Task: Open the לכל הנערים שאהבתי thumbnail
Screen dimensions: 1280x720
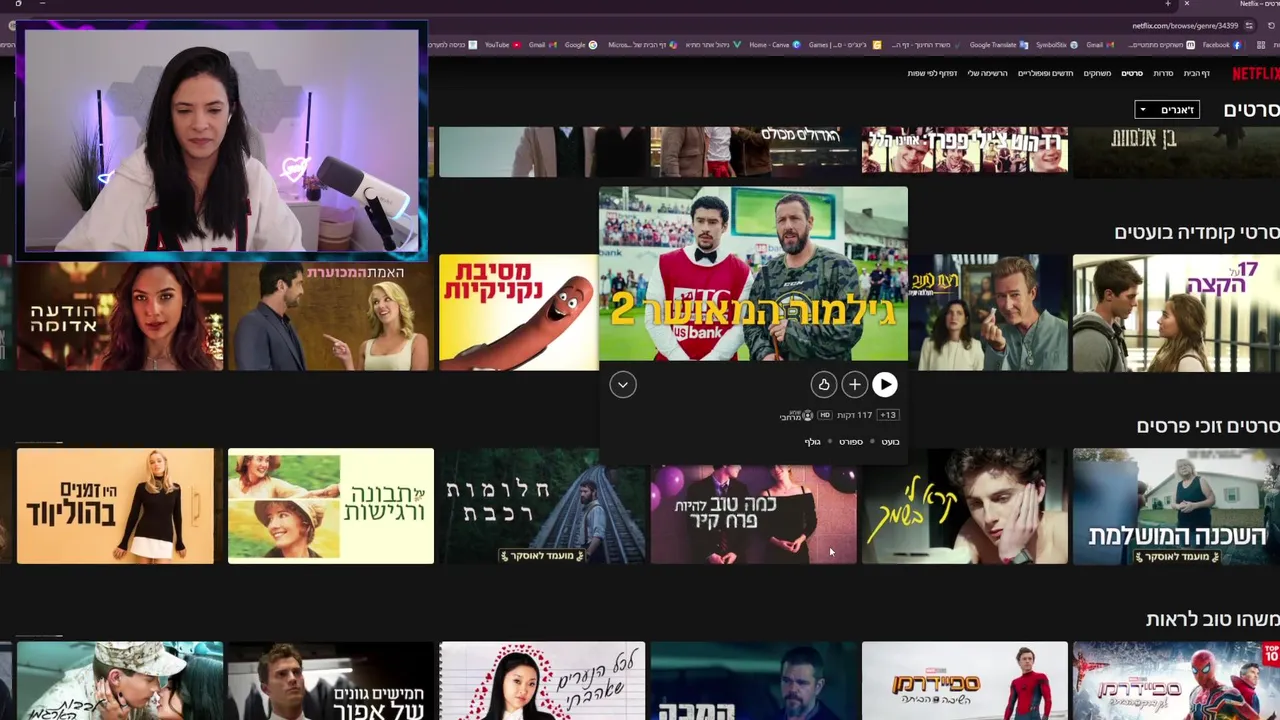Action: pos(542,681)
